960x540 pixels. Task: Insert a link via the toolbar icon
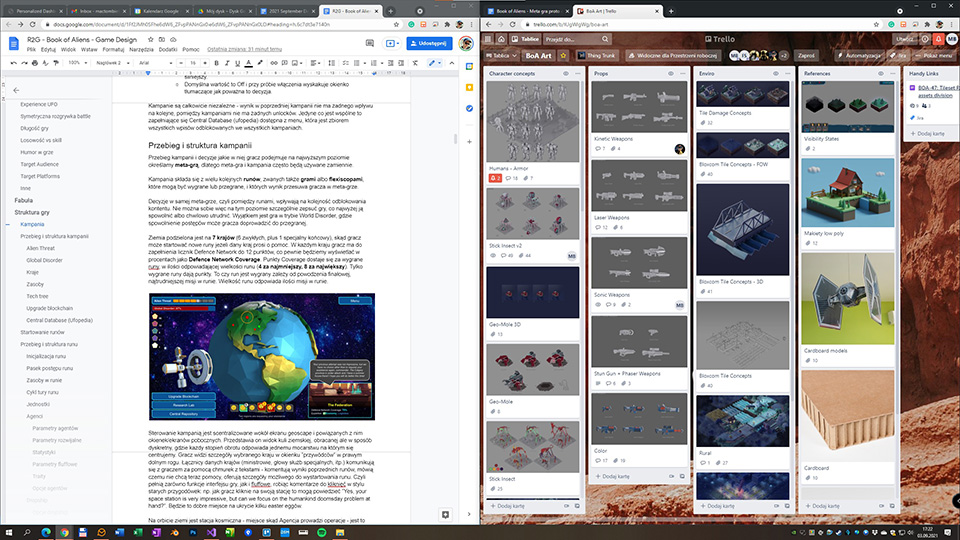(x=274, y=63)
